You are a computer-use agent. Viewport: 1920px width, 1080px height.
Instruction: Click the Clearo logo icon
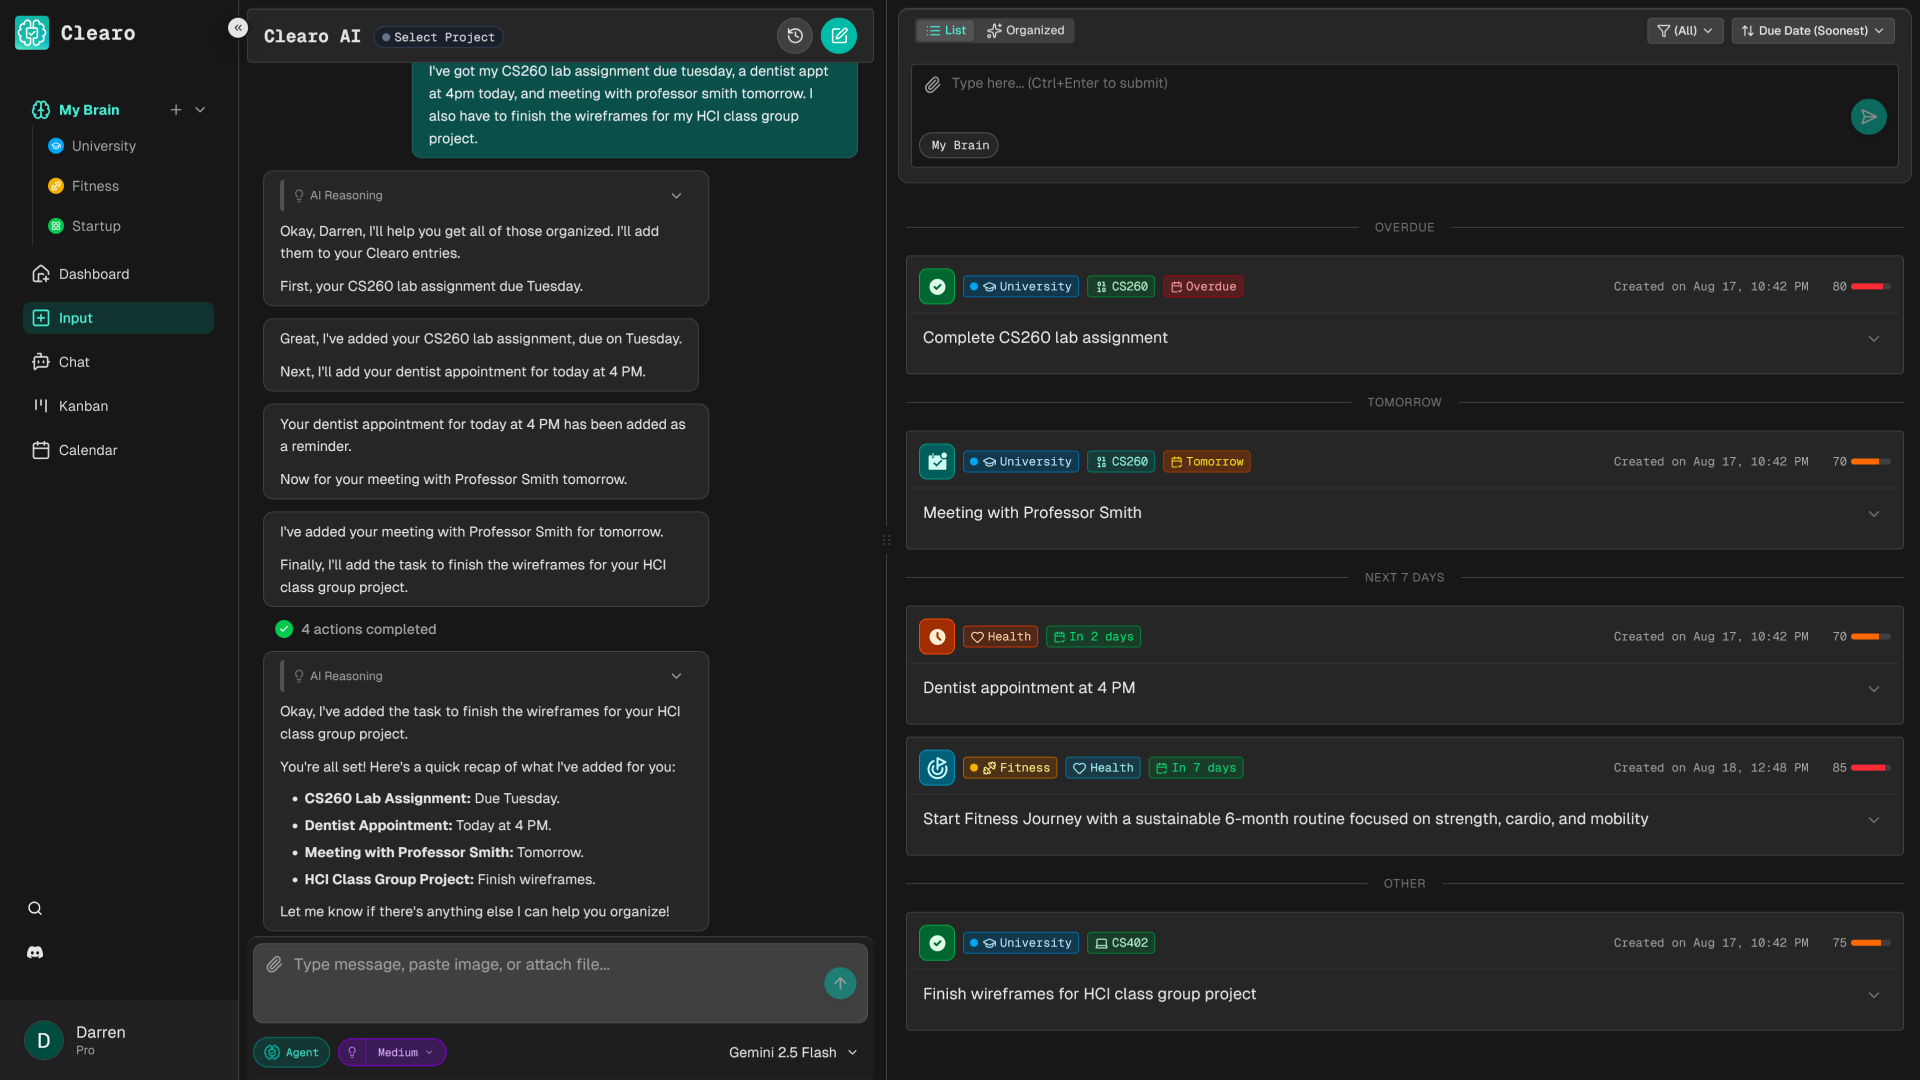(x=32, y=33)
